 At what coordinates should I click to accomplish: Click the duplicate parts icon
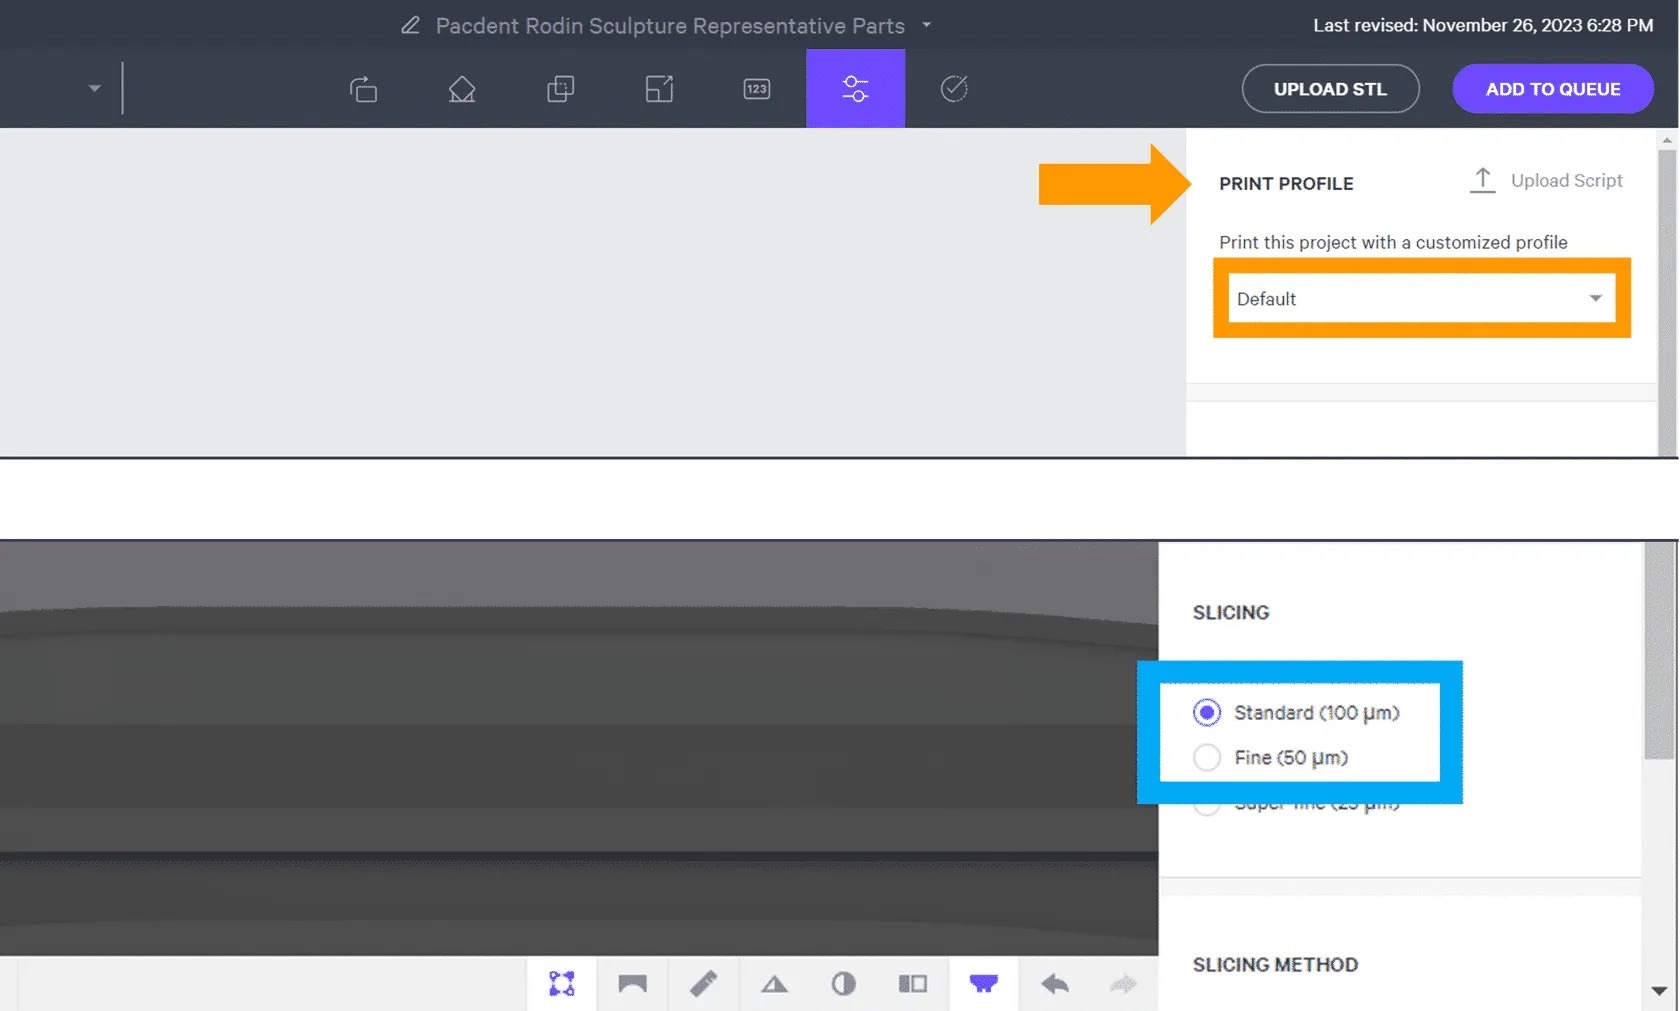[560, 89]
